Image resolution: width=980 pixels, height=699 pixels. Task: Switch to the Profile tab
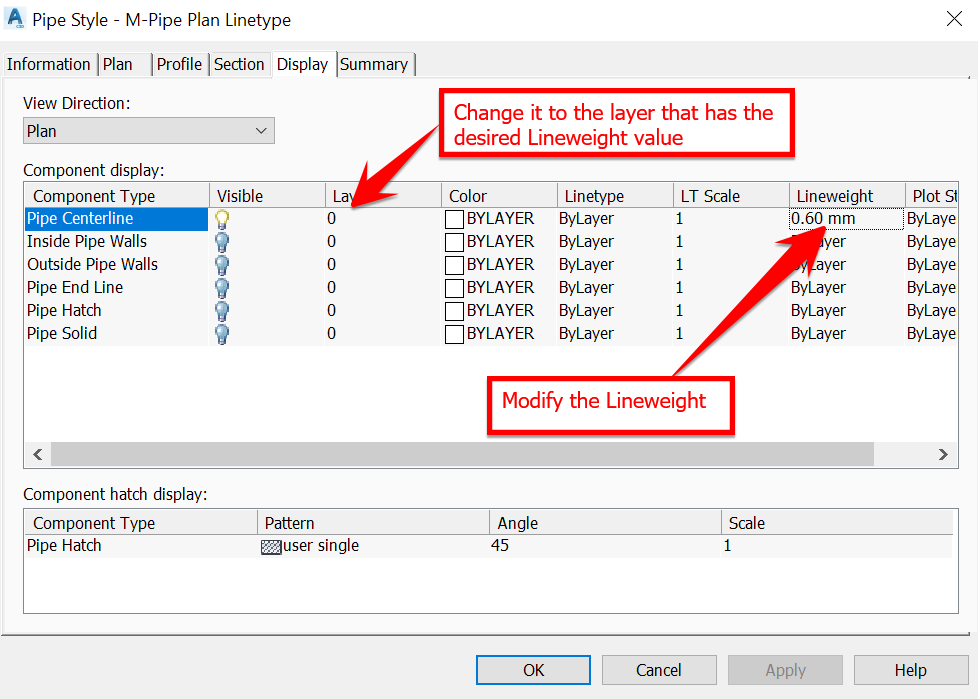coord(179,63)
